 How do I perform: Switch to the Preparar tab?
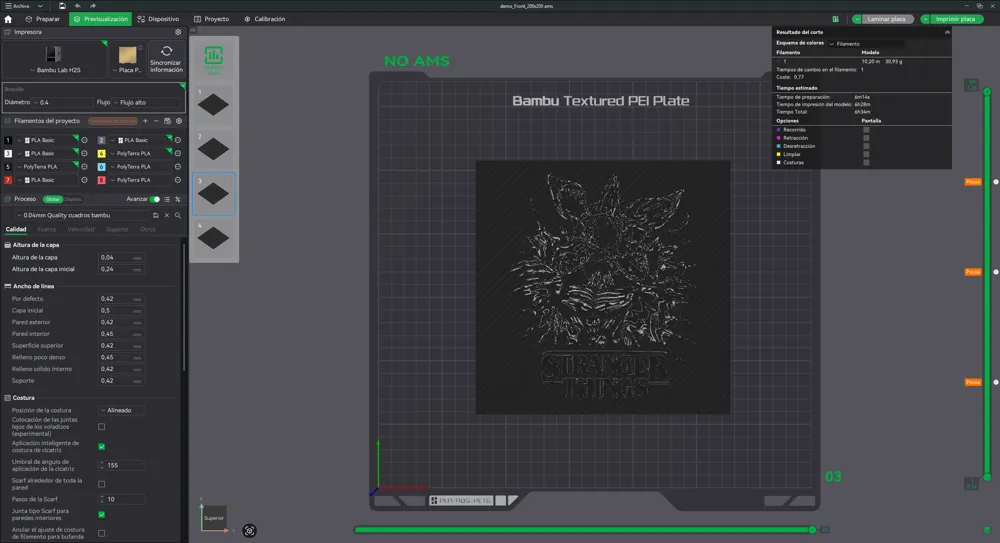pyautogui.click(x=42, y=19)
